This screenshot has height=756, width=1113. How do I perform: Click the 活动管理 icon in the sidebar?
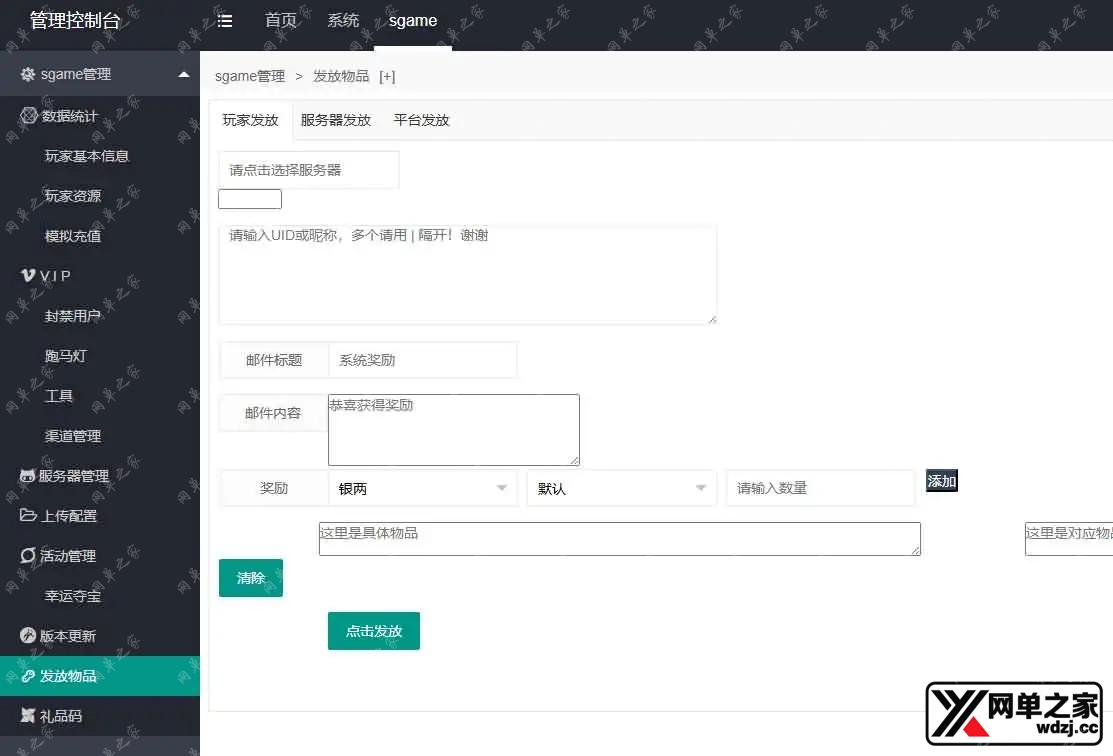coord(28,555)
